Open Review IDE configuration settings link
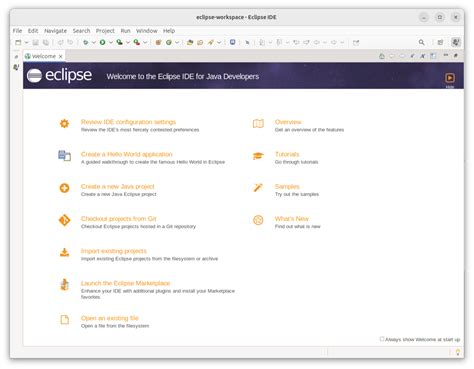The height and width of the screenshot is (369, 474). point(128,122)
